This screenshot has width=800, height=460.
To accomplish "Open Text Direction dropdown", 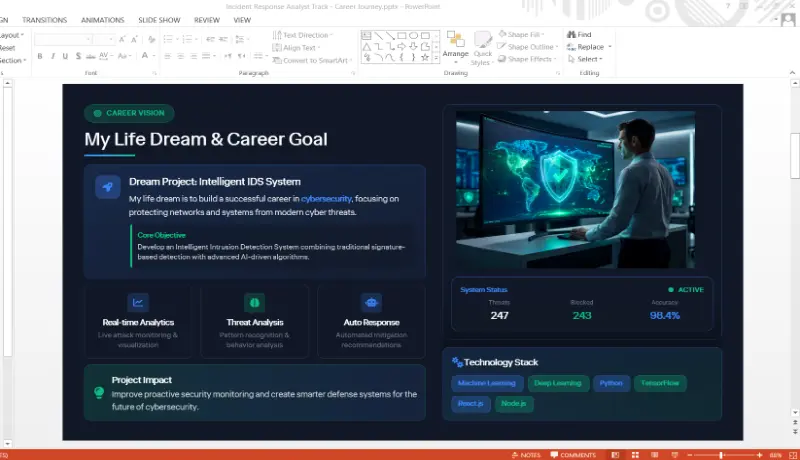I will click(x=303, y=35).
